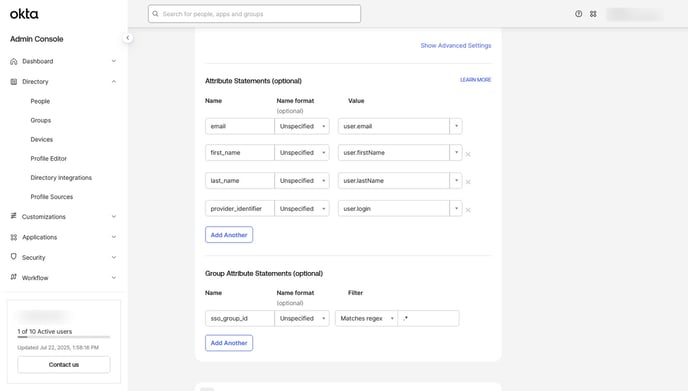The height and width of the screenshot is (391, 688).
Task: Click the first_name attribute name field
Action: [240, 153]
